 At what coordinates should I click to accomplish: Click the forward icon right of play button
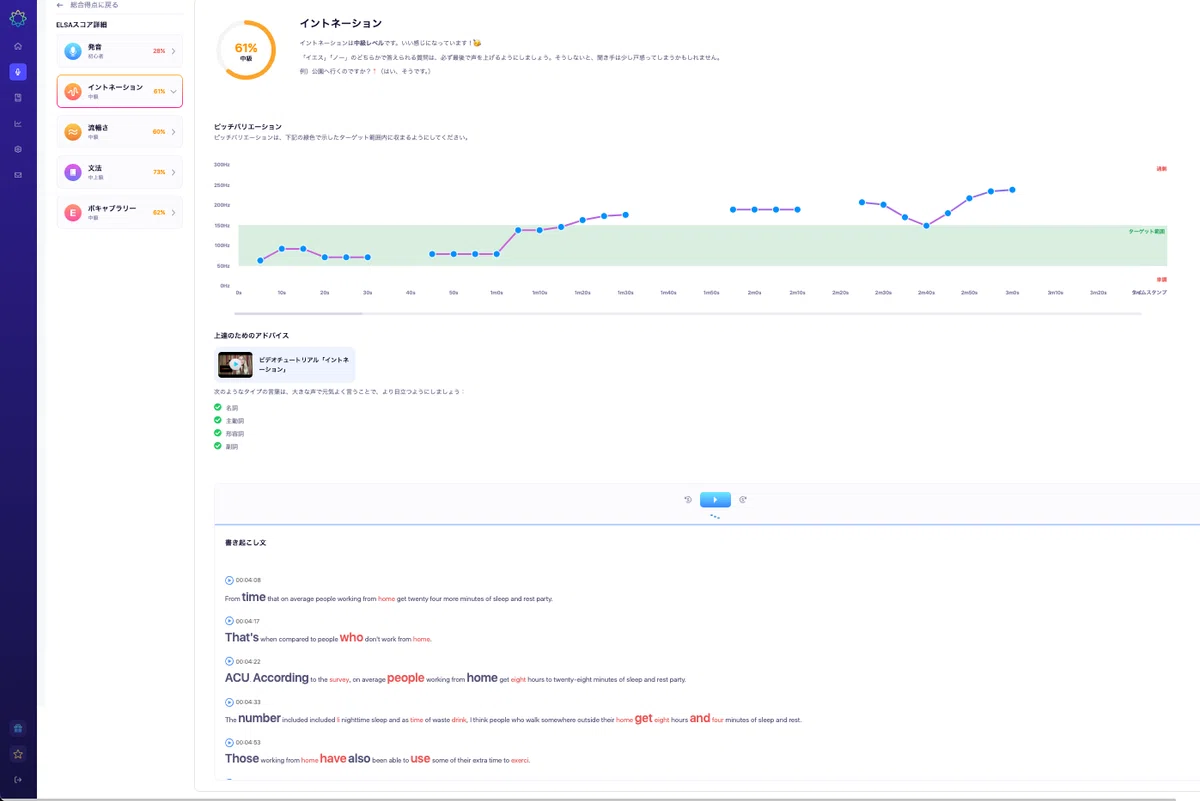(743, 500)
